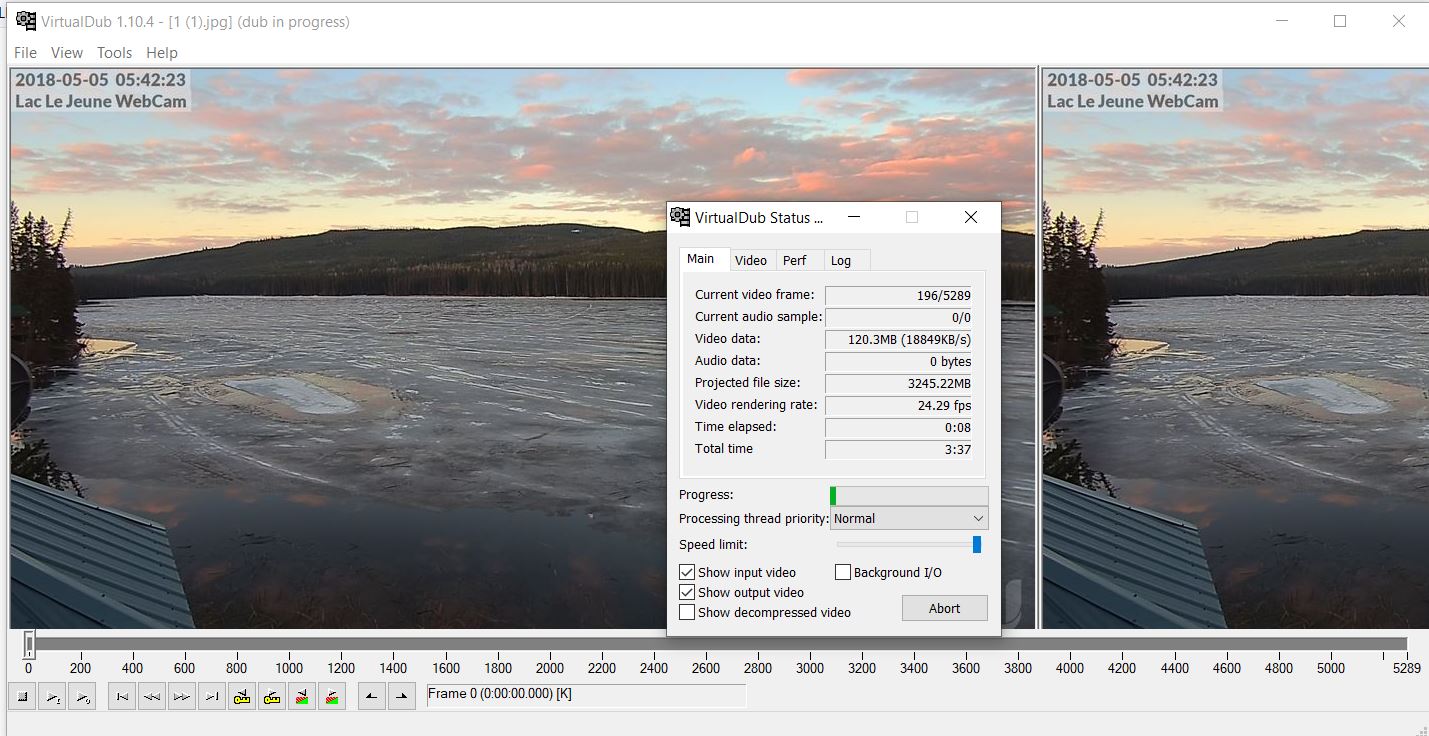Abort the dub in progress
This screenshot has height=736, width=1429.
945,608
